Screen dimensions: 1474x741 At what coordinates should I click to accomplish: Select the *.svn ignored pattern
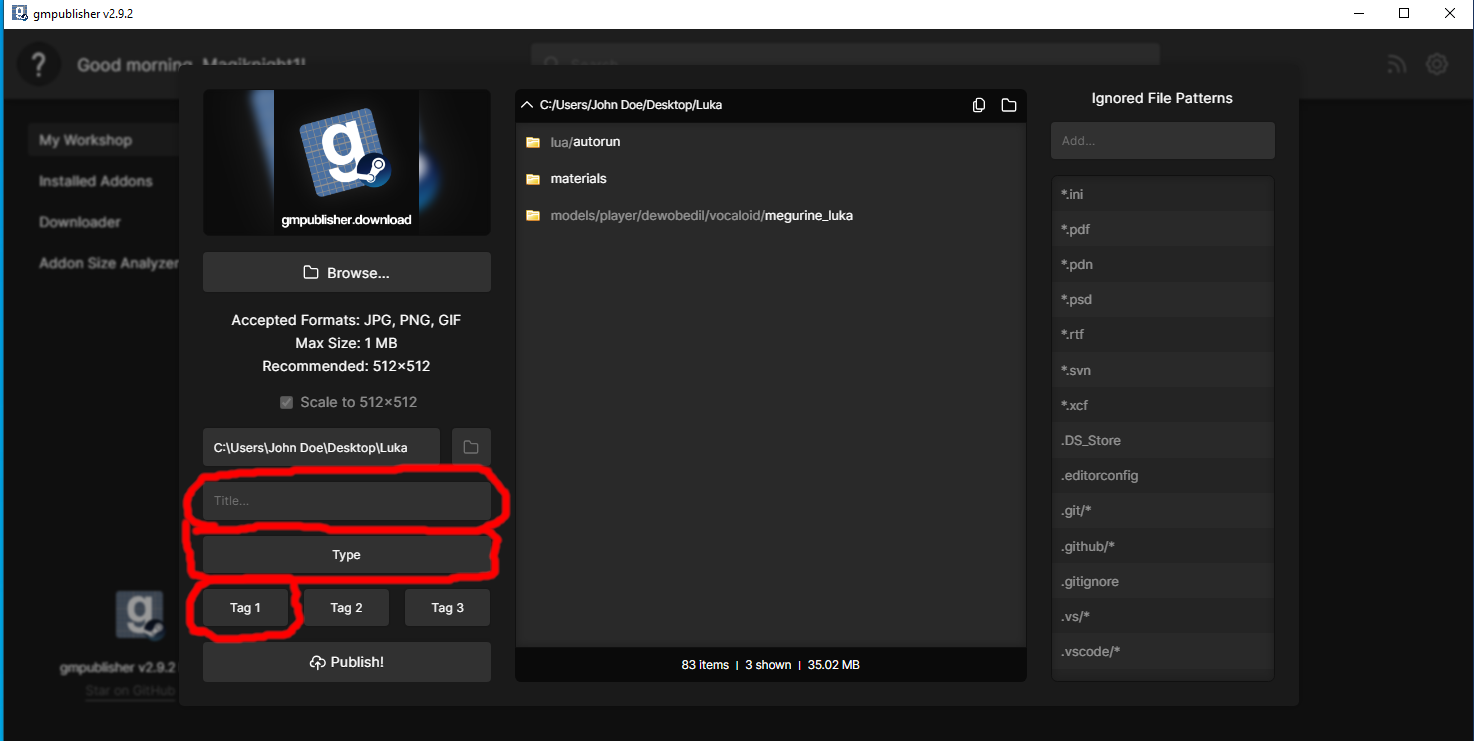(x=1163, y=370)
